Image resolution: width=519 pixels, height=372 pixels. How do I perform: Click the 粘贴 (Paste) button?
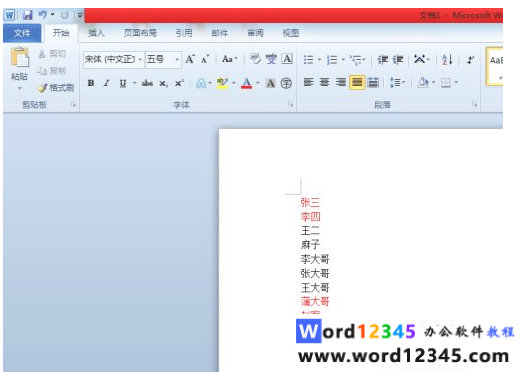20,63
